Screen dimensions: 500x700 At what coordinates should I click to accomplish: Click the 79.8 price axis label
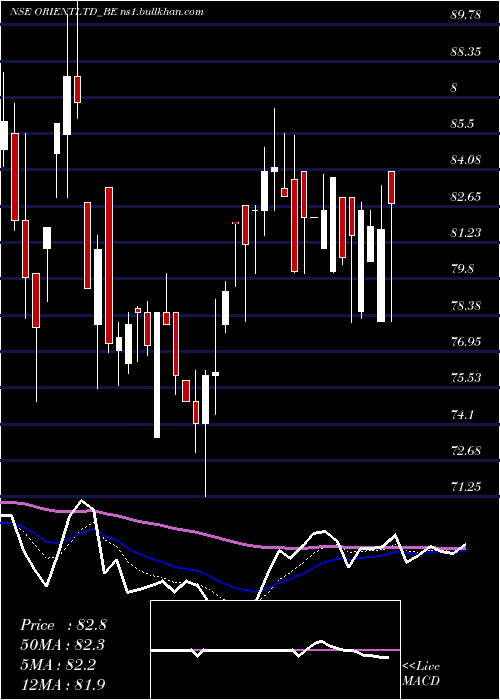(462, 269)
